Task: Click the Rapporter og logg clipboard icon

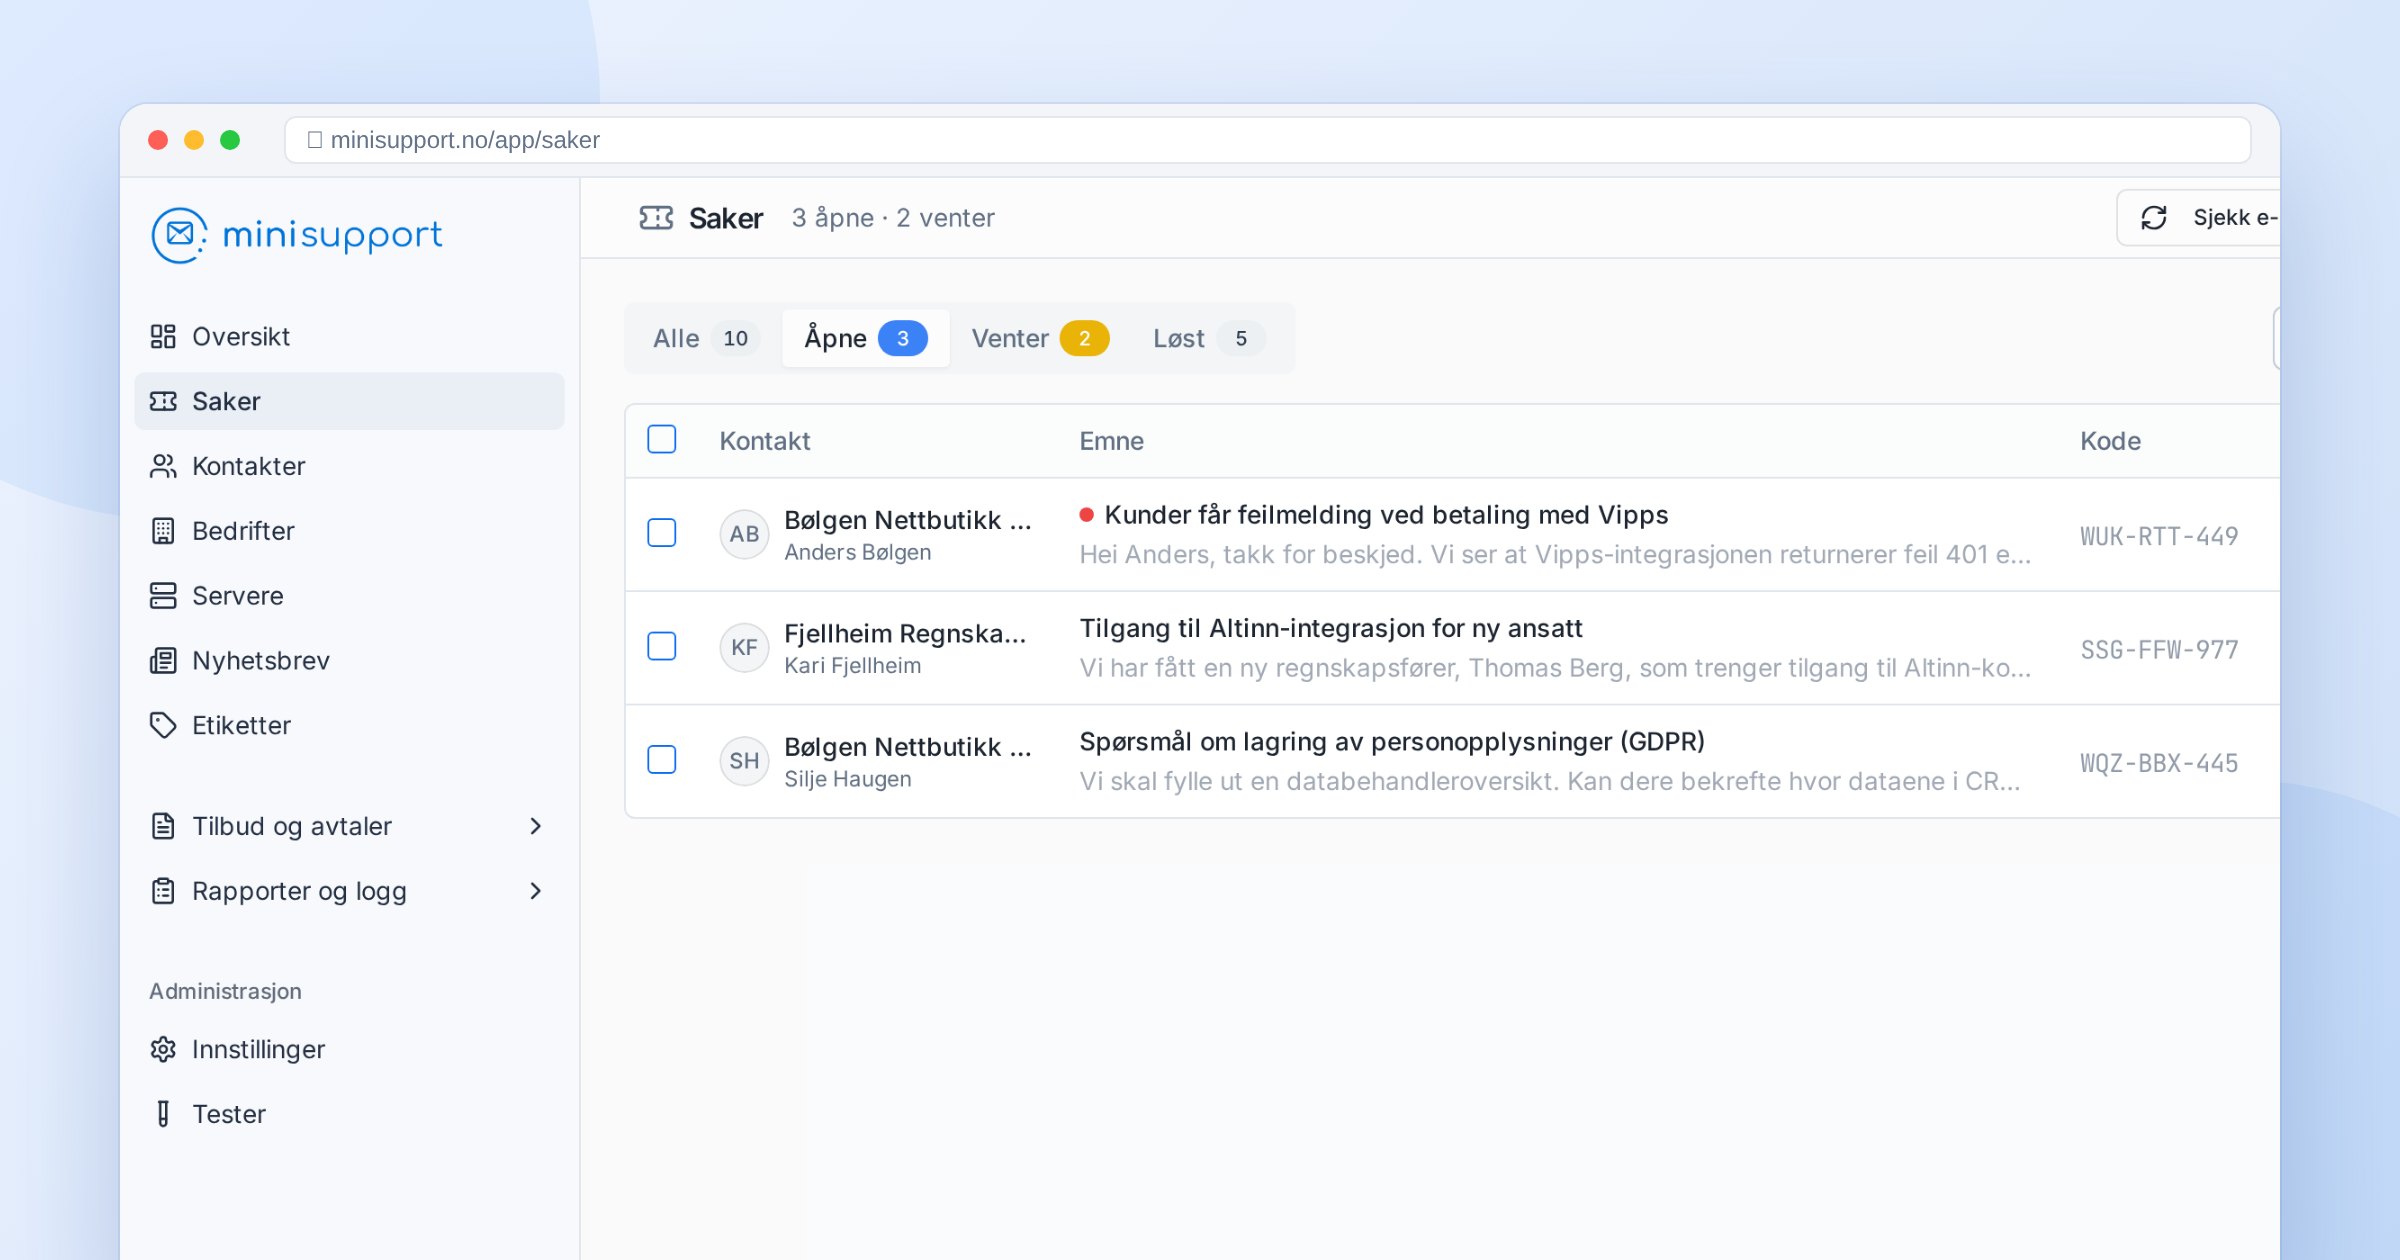Action: (x=163, y=891)
